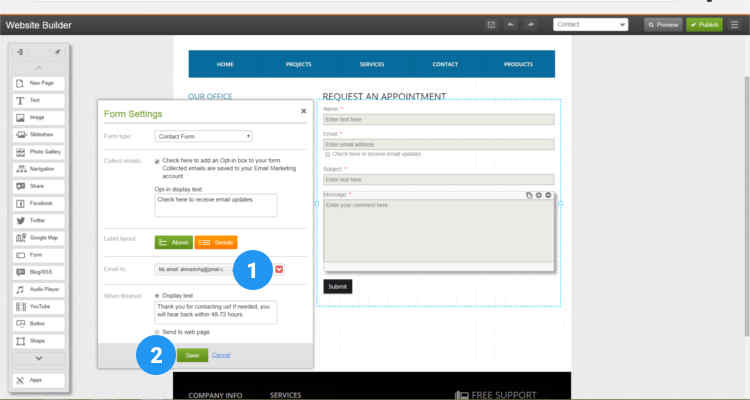
Task: Publish the website
Action: coord(704,25)
